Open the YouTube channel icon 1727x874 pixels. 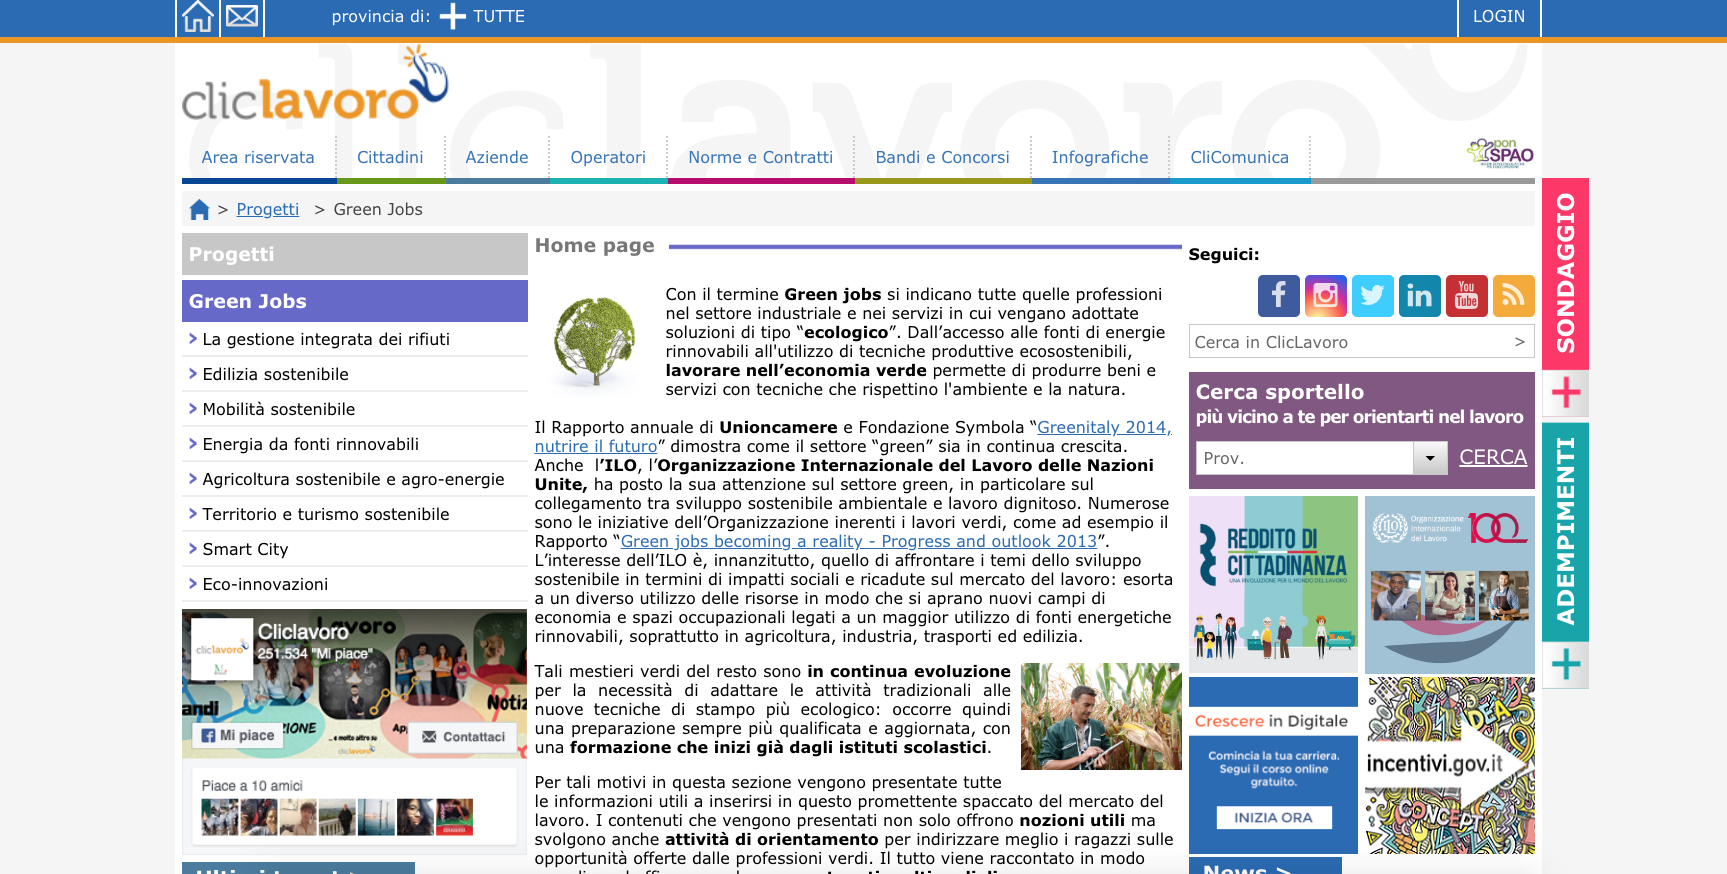coord(1466,296)
